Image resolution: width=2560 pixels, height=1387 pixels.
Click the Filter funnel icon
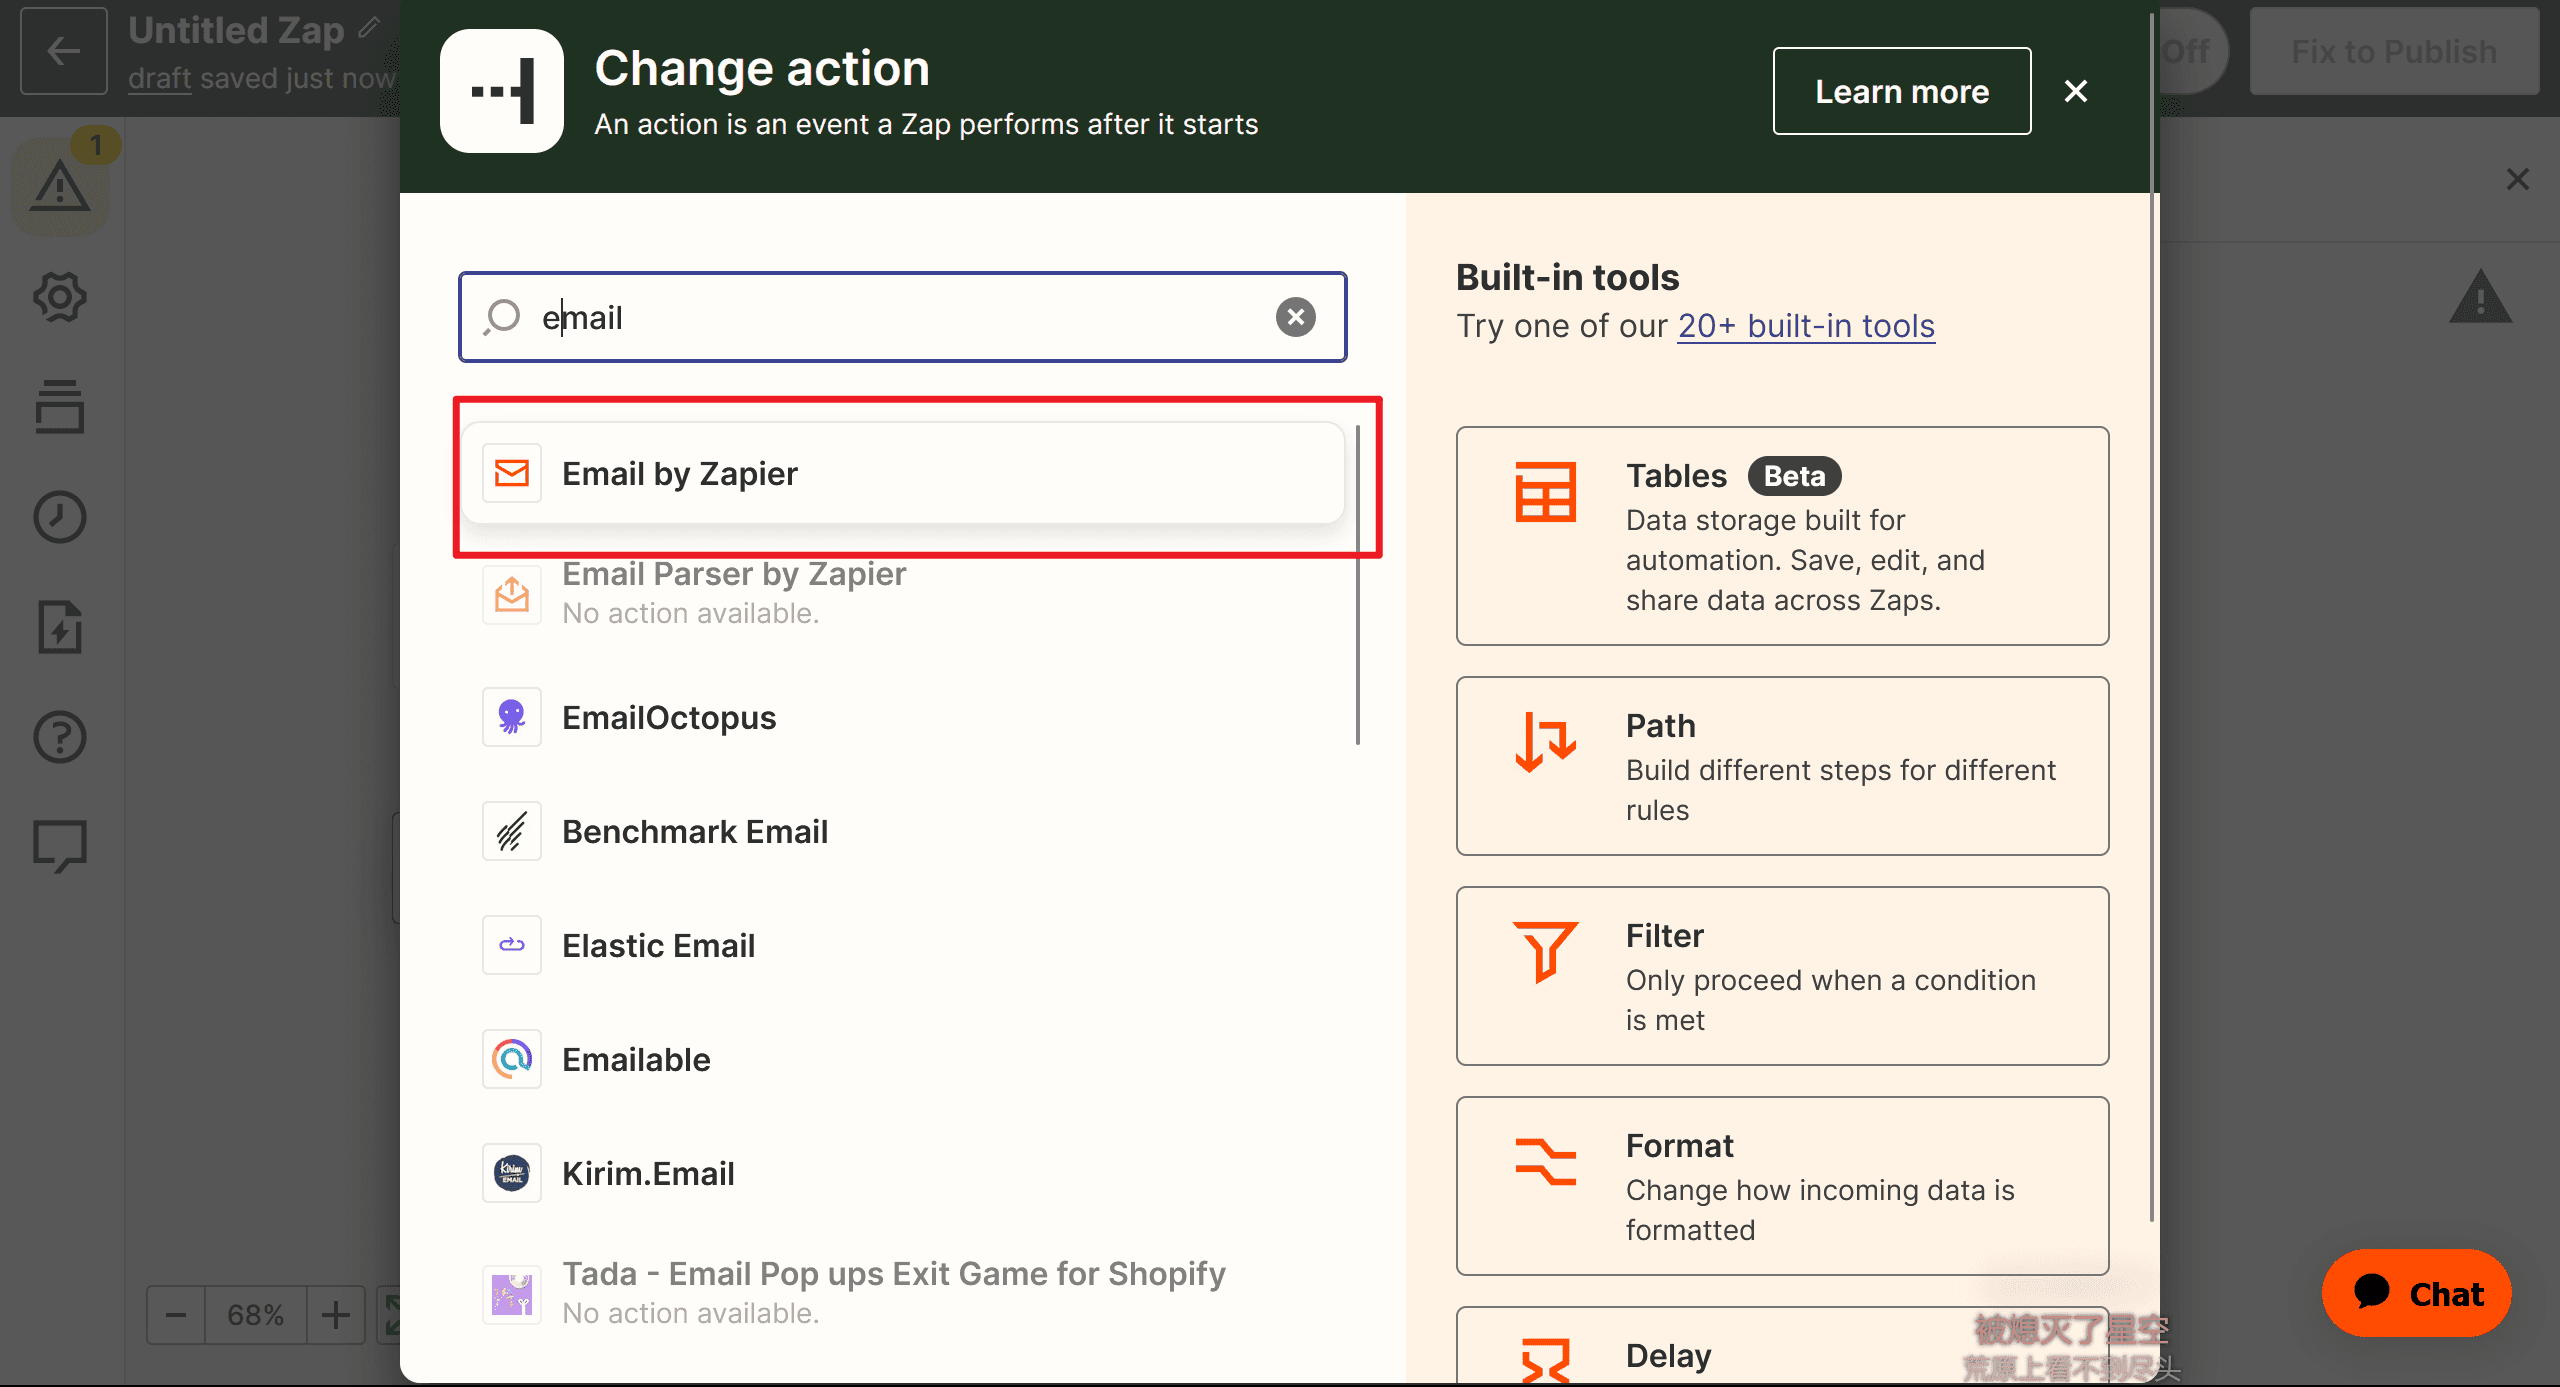pyautogui.click(x=1546, y=951)
